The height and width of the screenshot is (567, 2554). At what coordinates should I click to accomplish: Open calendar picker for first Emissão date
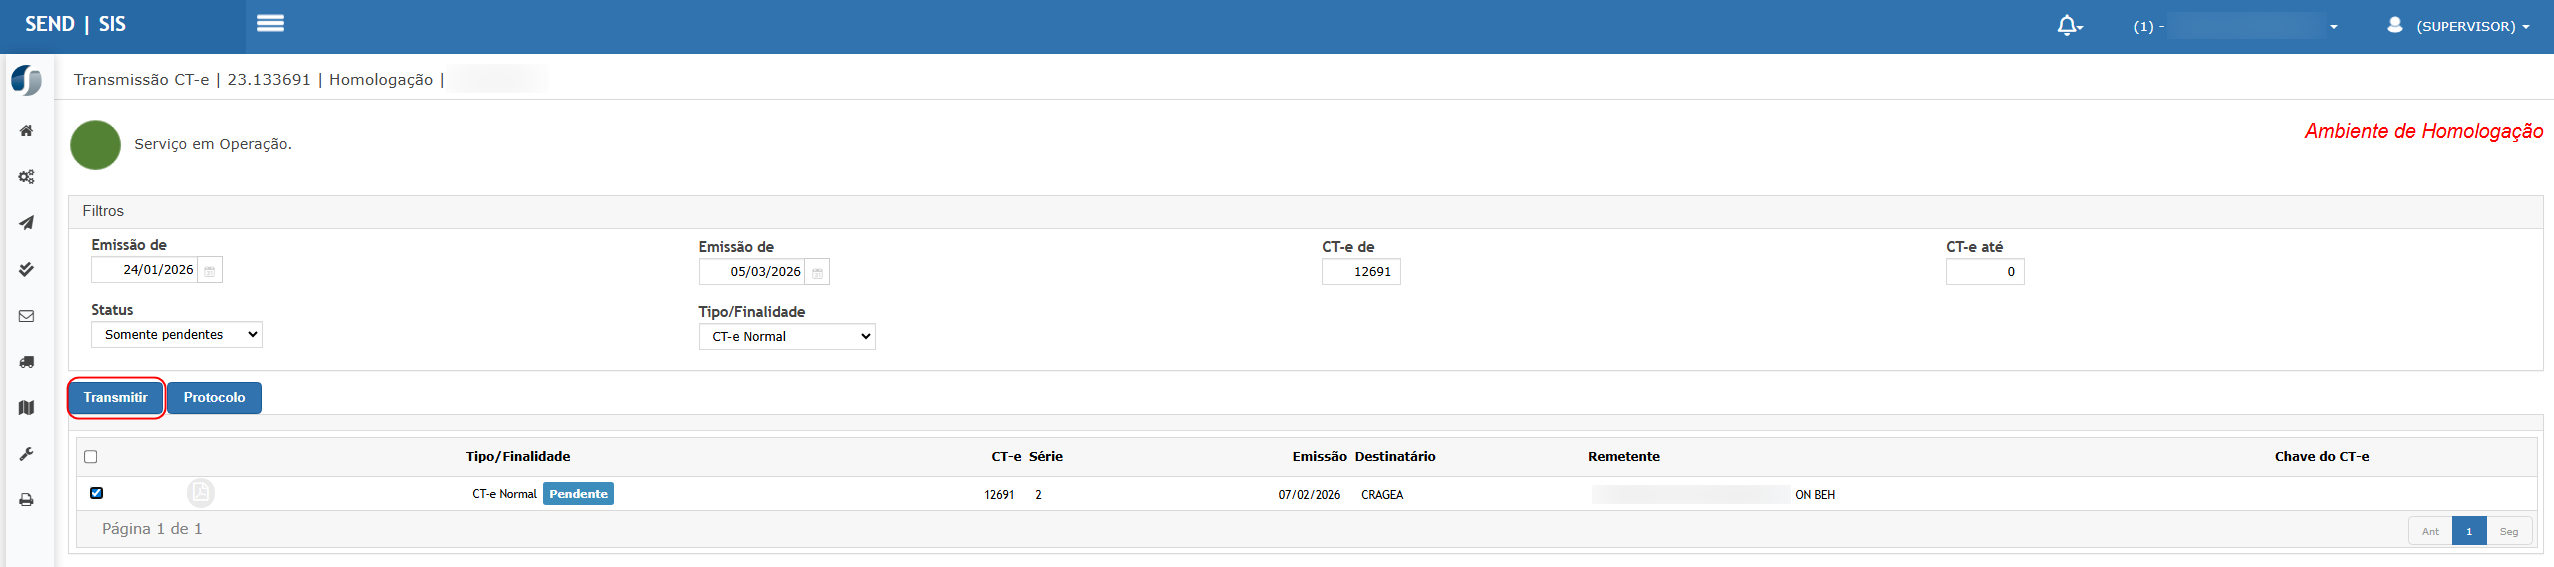tap(210, 271)
